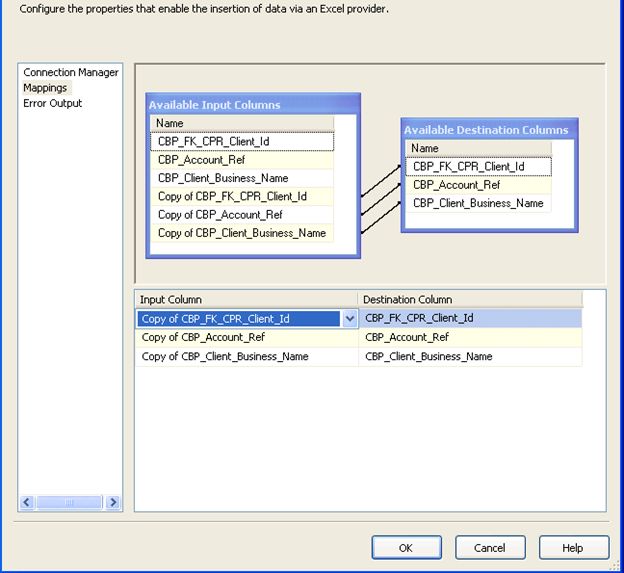
Task: Click the Available Input Columns title bar
Action: click(x=253, y=105)
